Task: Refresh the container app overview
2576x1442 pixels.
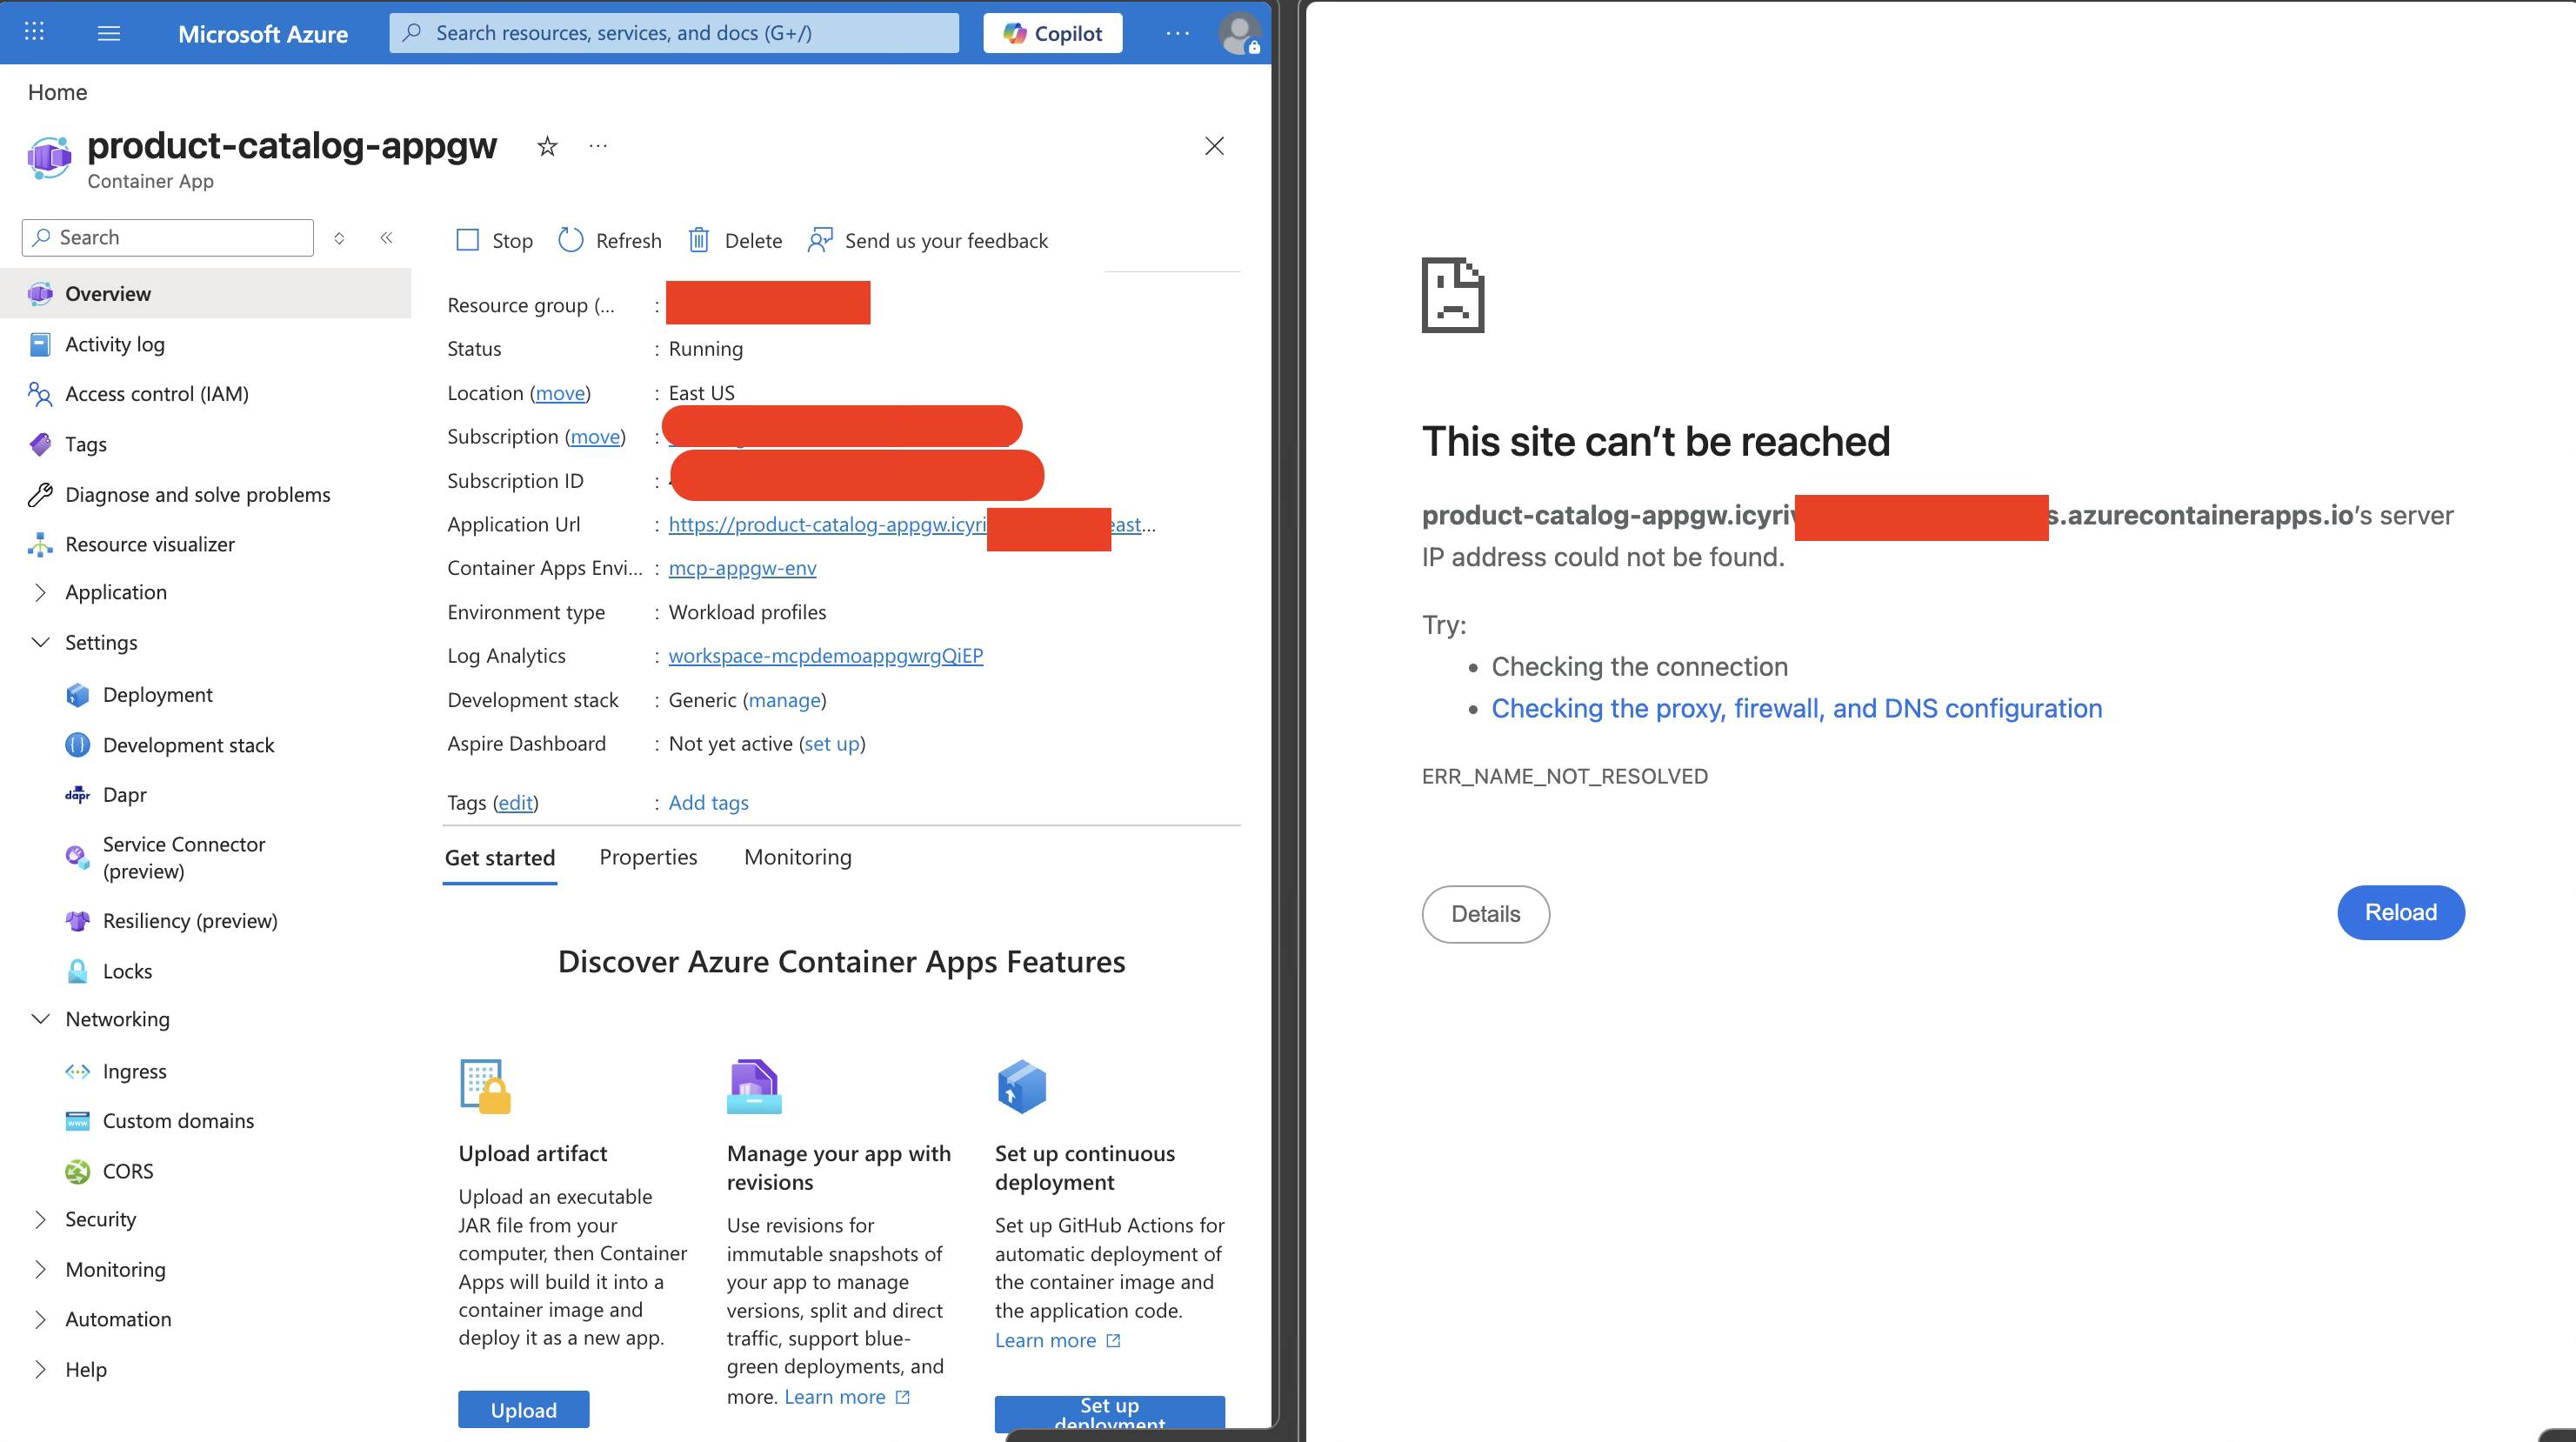Action: pyautogui.click(x=610, y=240)
